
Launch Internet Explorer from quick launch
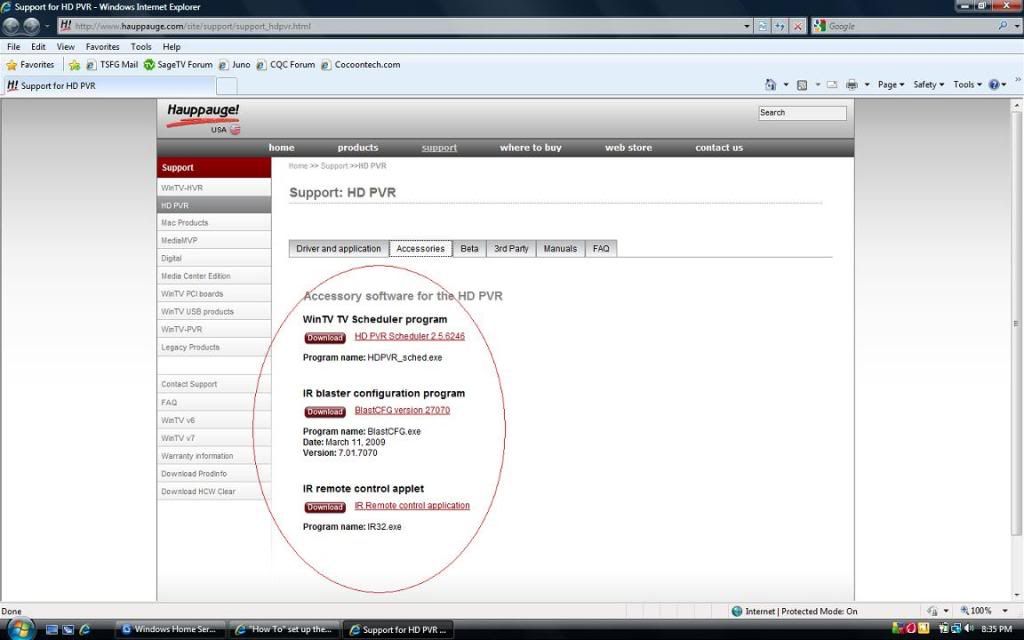85,630
